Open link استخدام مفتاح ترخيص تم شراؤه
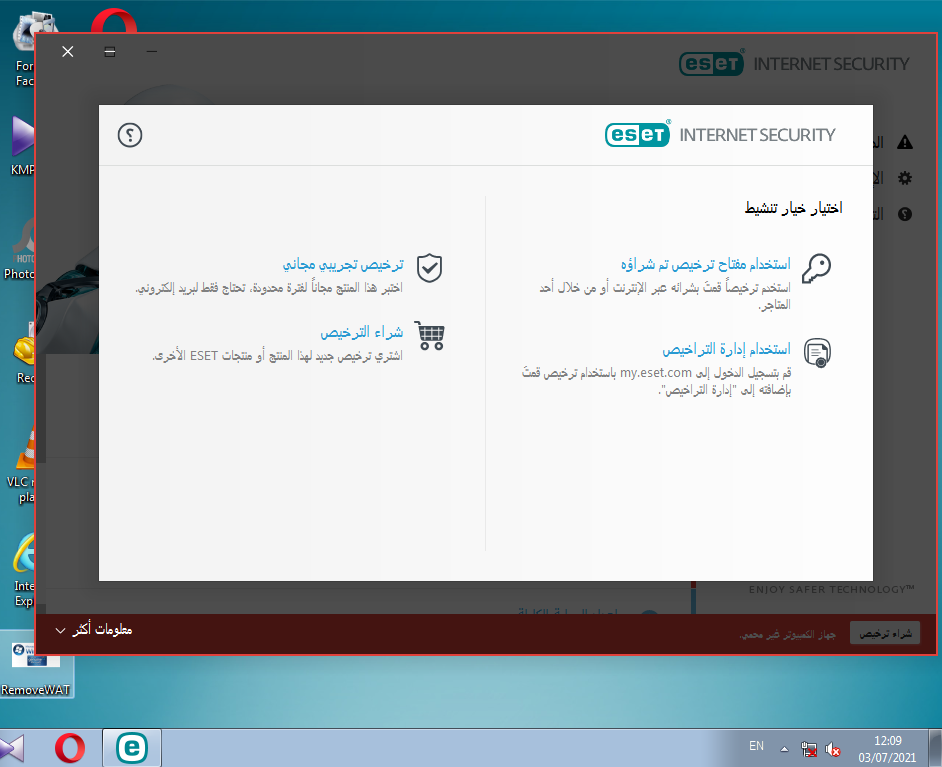This screenshot has width=942, height=767. pyautogui.click(x=705, y=264)
